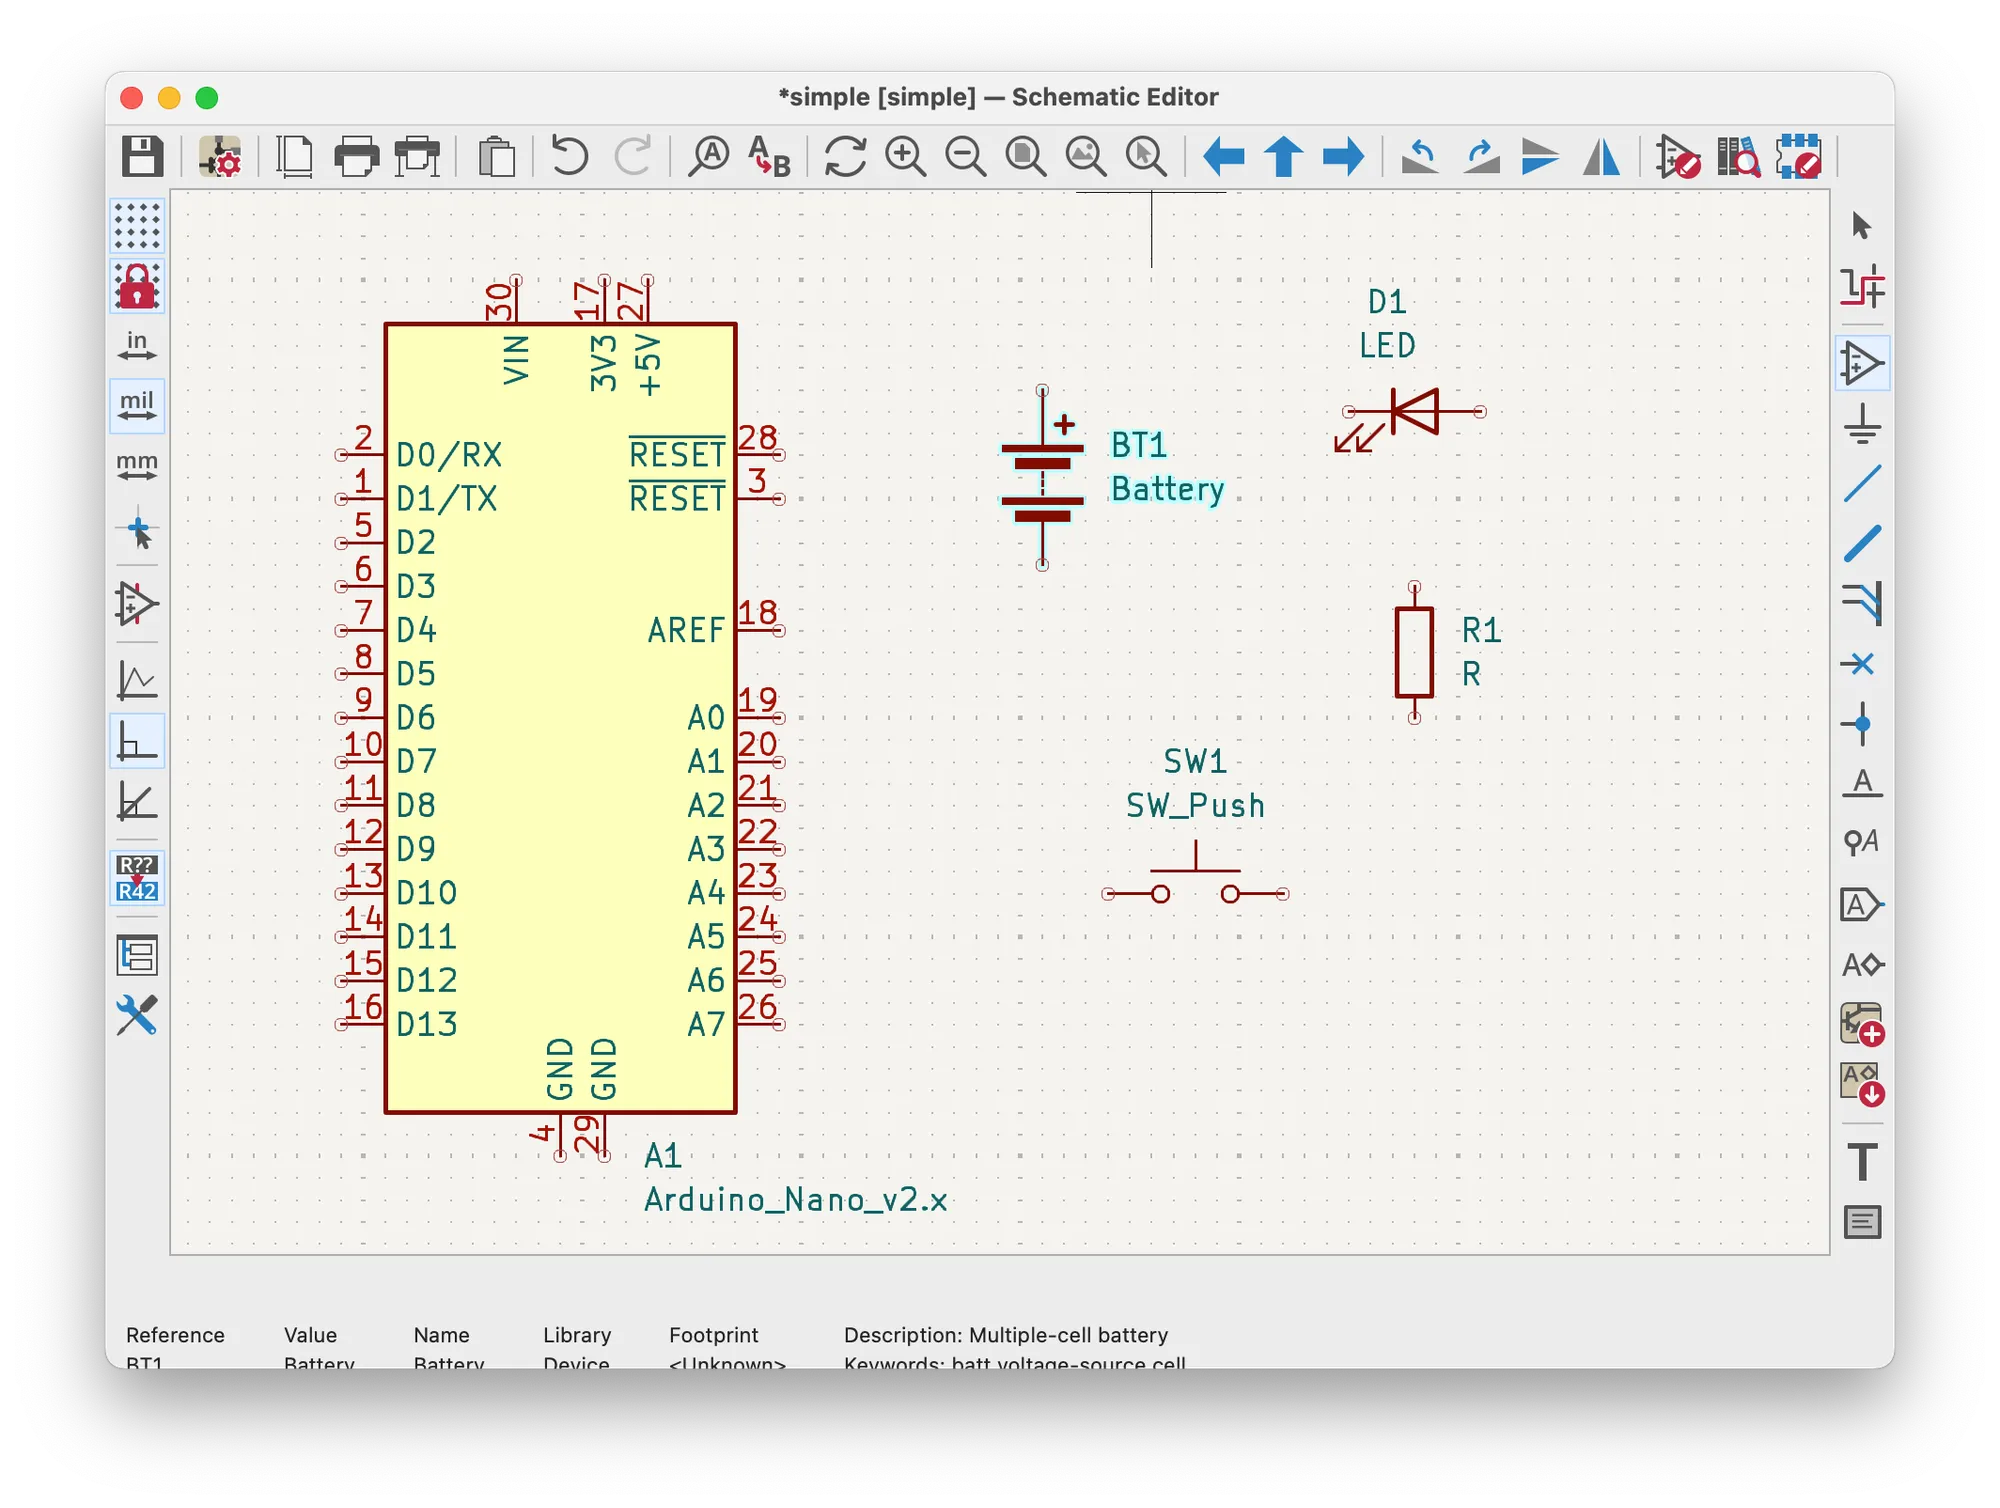Toggle grid display
Viewport: 2000px width, 1508px height.
point(137,226)
